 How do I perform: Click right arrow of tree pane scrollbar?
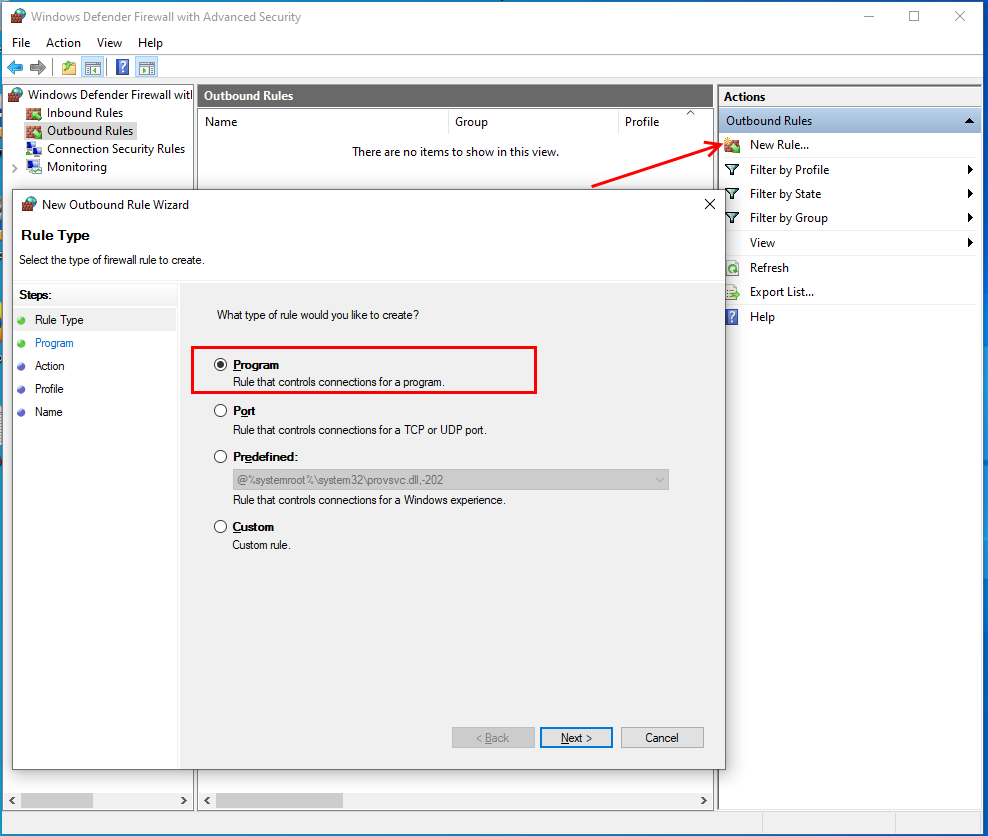[183, 801]
